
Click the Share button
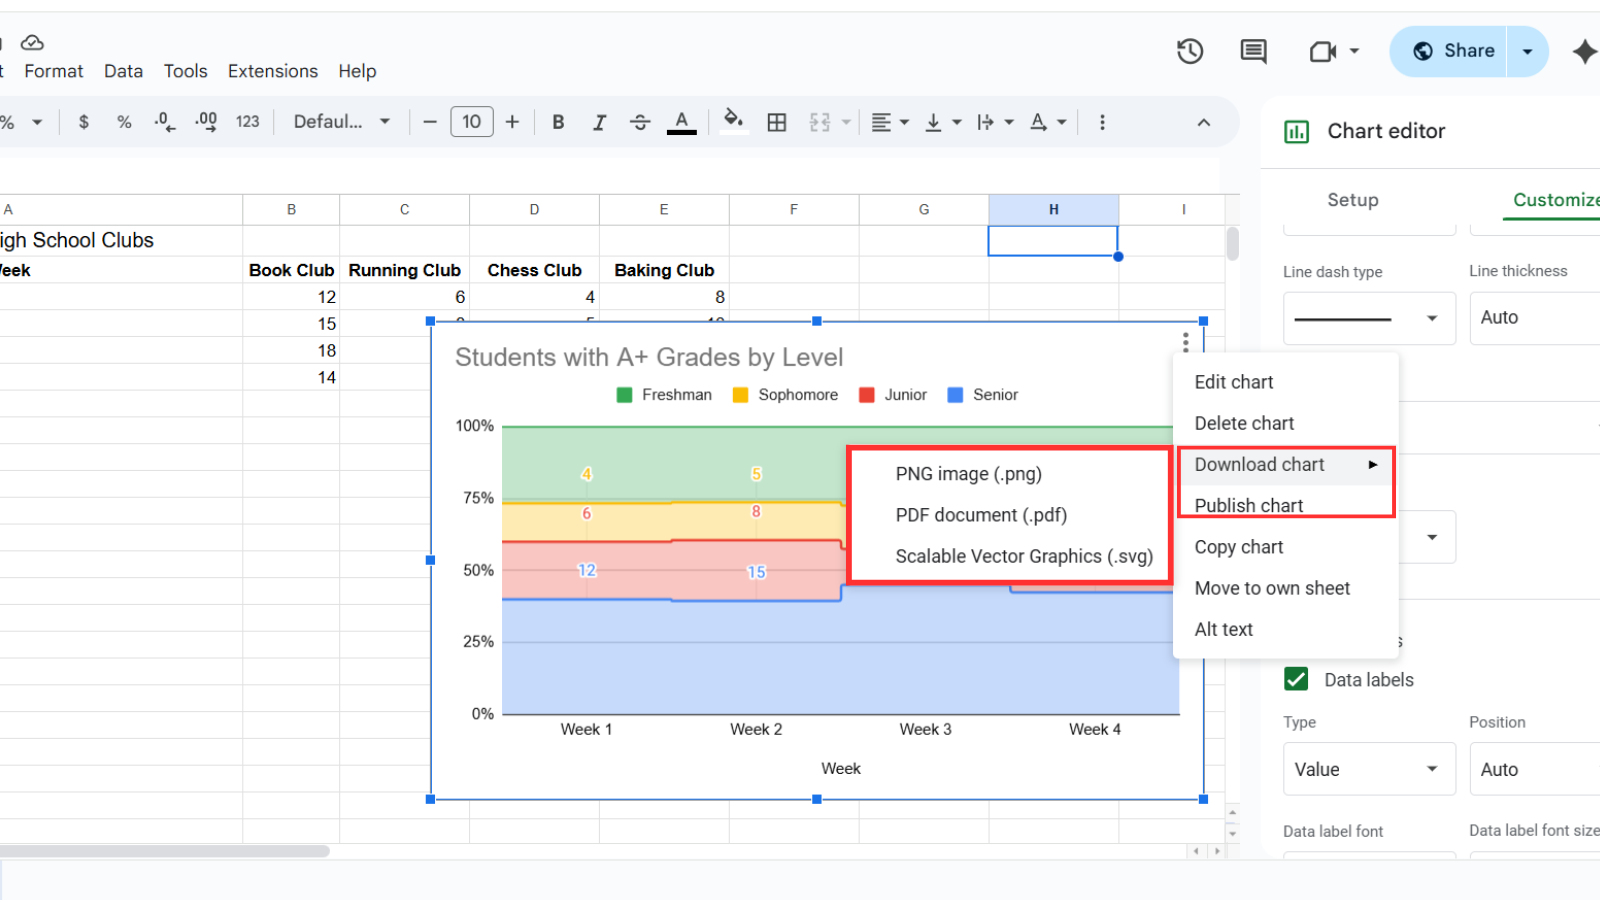(x=1452, y=51)
